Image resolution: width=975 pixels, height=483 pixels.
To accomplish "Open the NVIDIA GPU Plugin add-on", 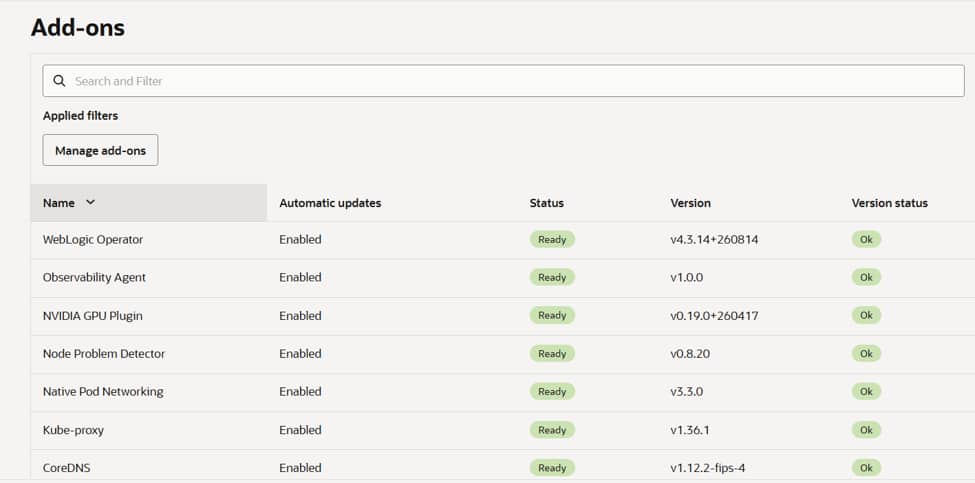I will tap(93, 316).
